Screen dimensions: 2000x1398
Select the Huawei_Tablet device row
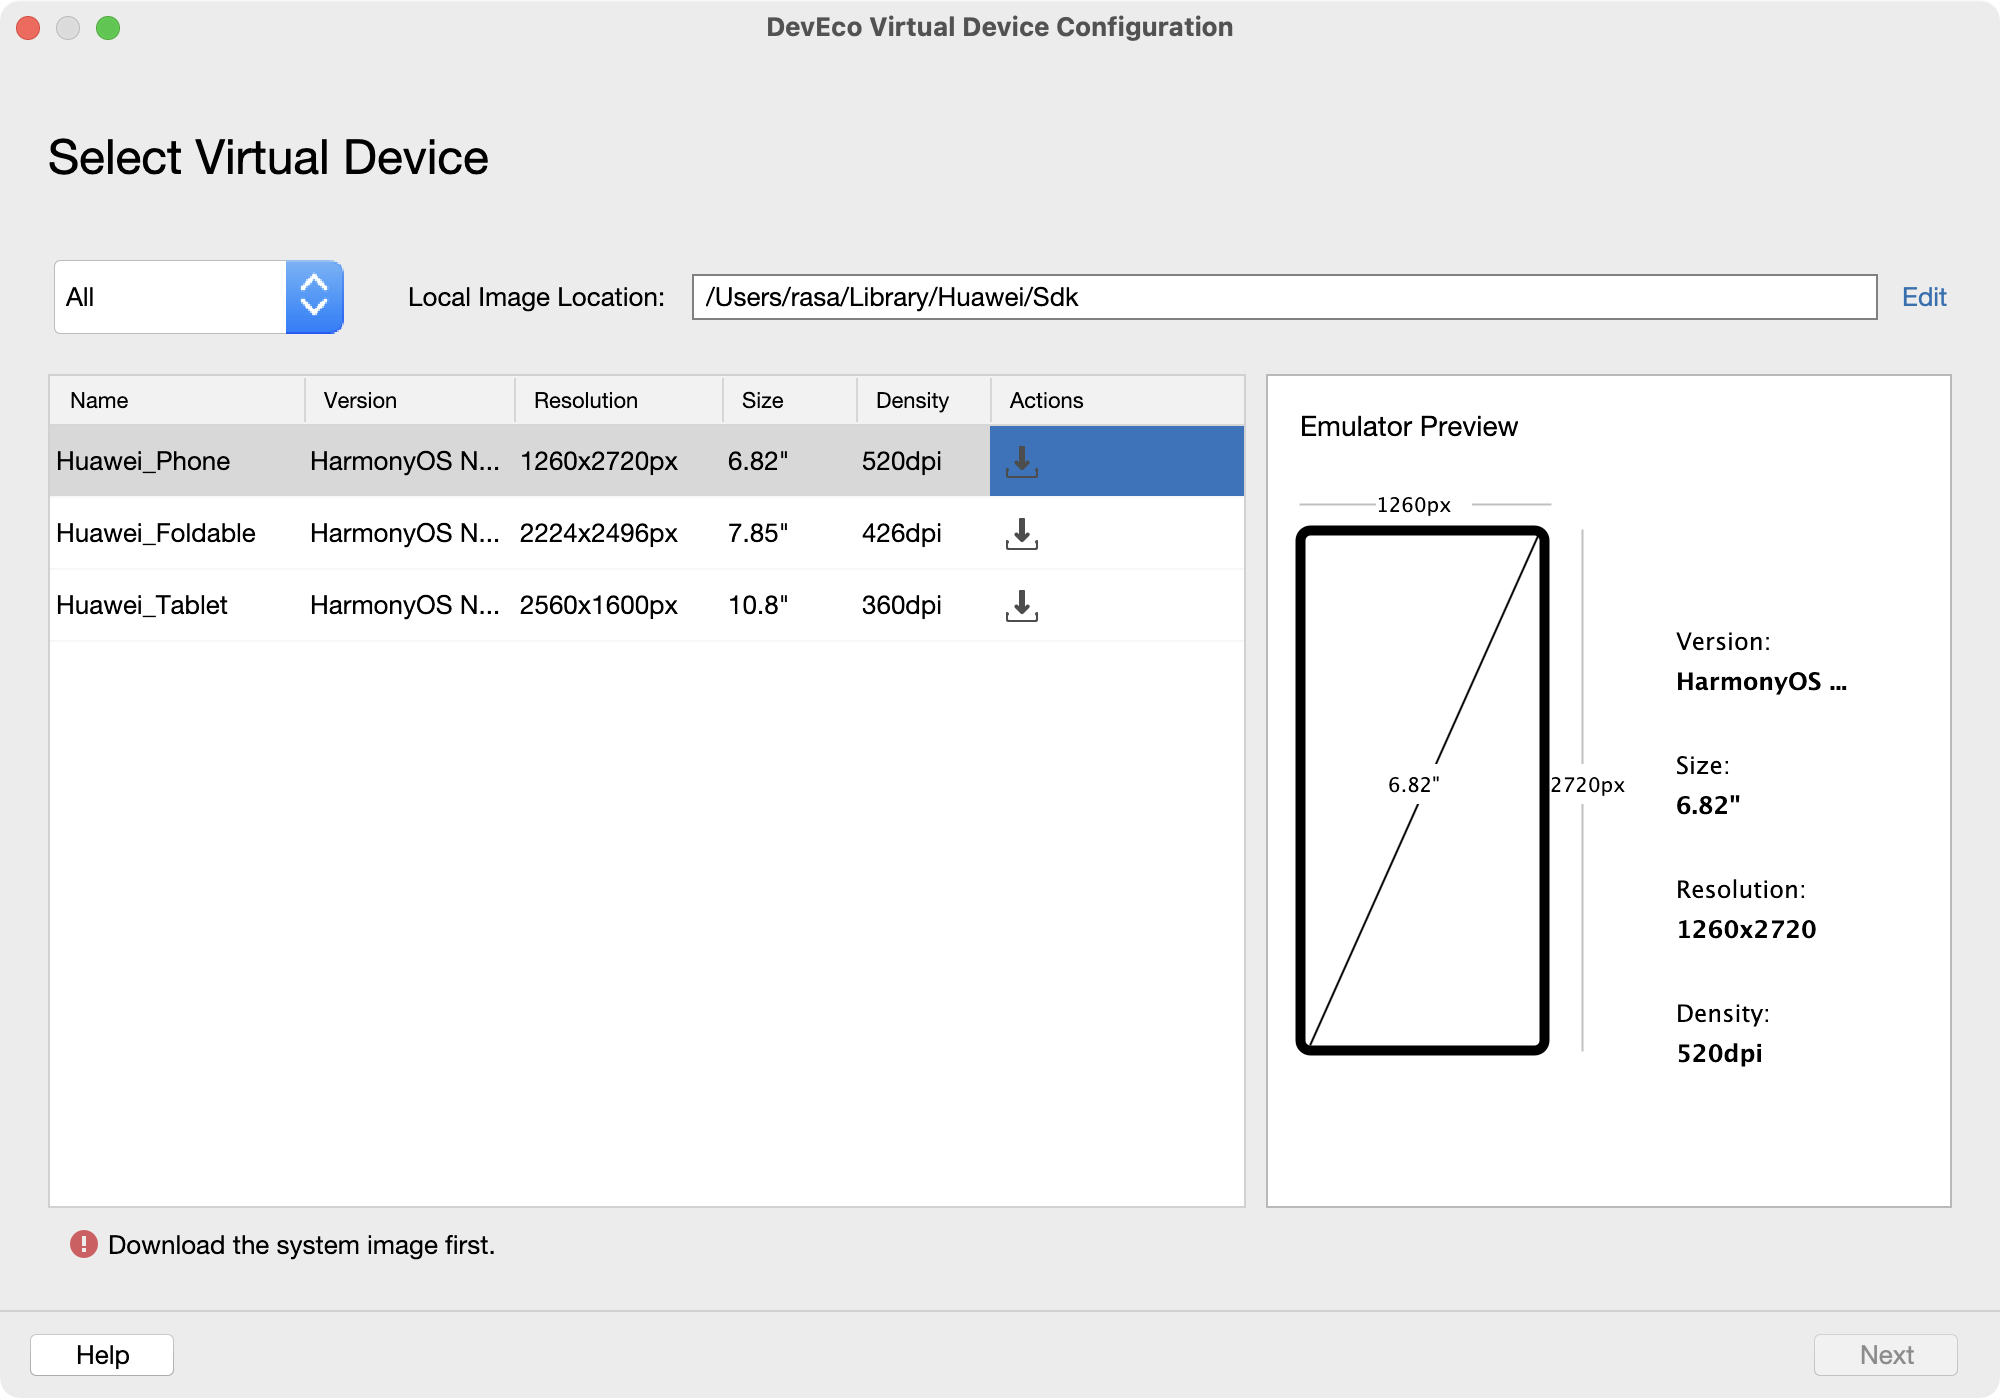click(x=142, y=605)
